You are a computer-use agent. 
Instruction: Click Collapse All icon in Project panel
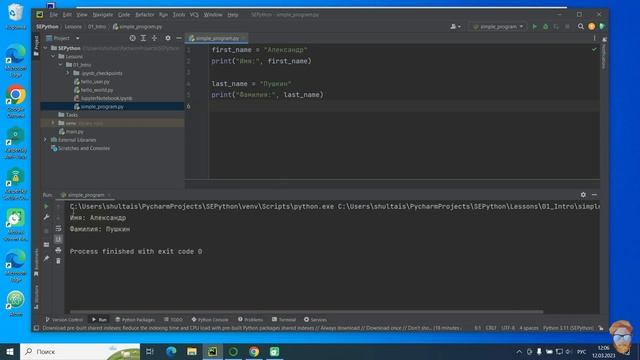[154, 38]
